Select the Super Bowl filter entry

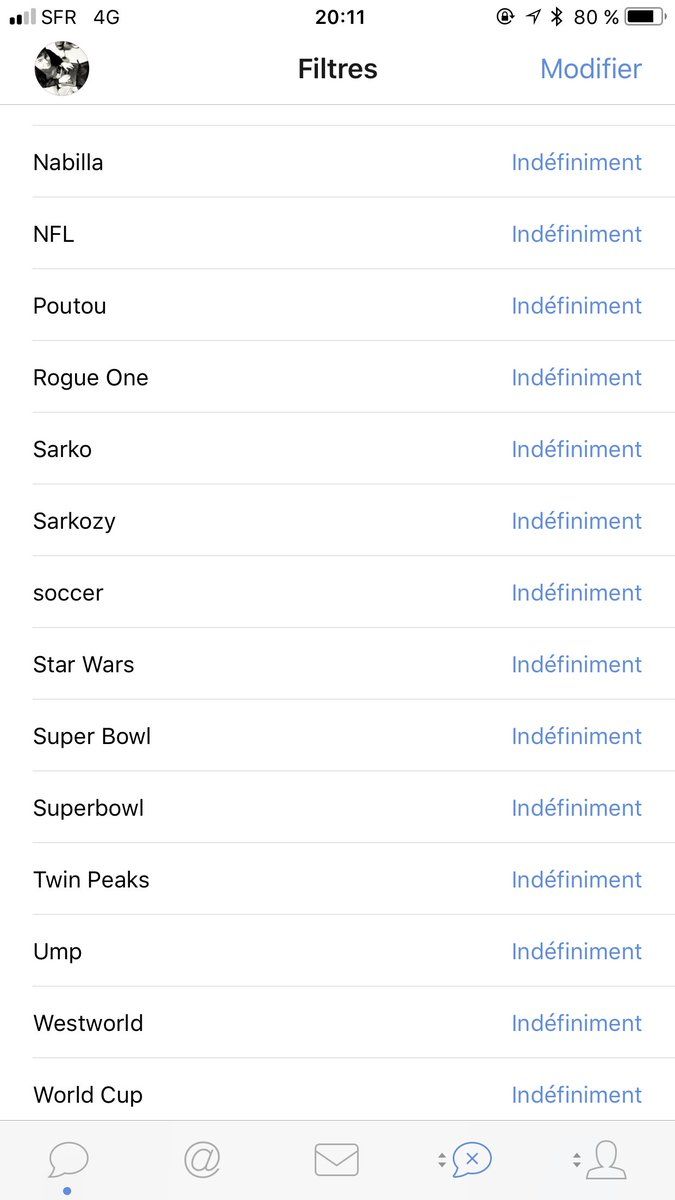92,737
